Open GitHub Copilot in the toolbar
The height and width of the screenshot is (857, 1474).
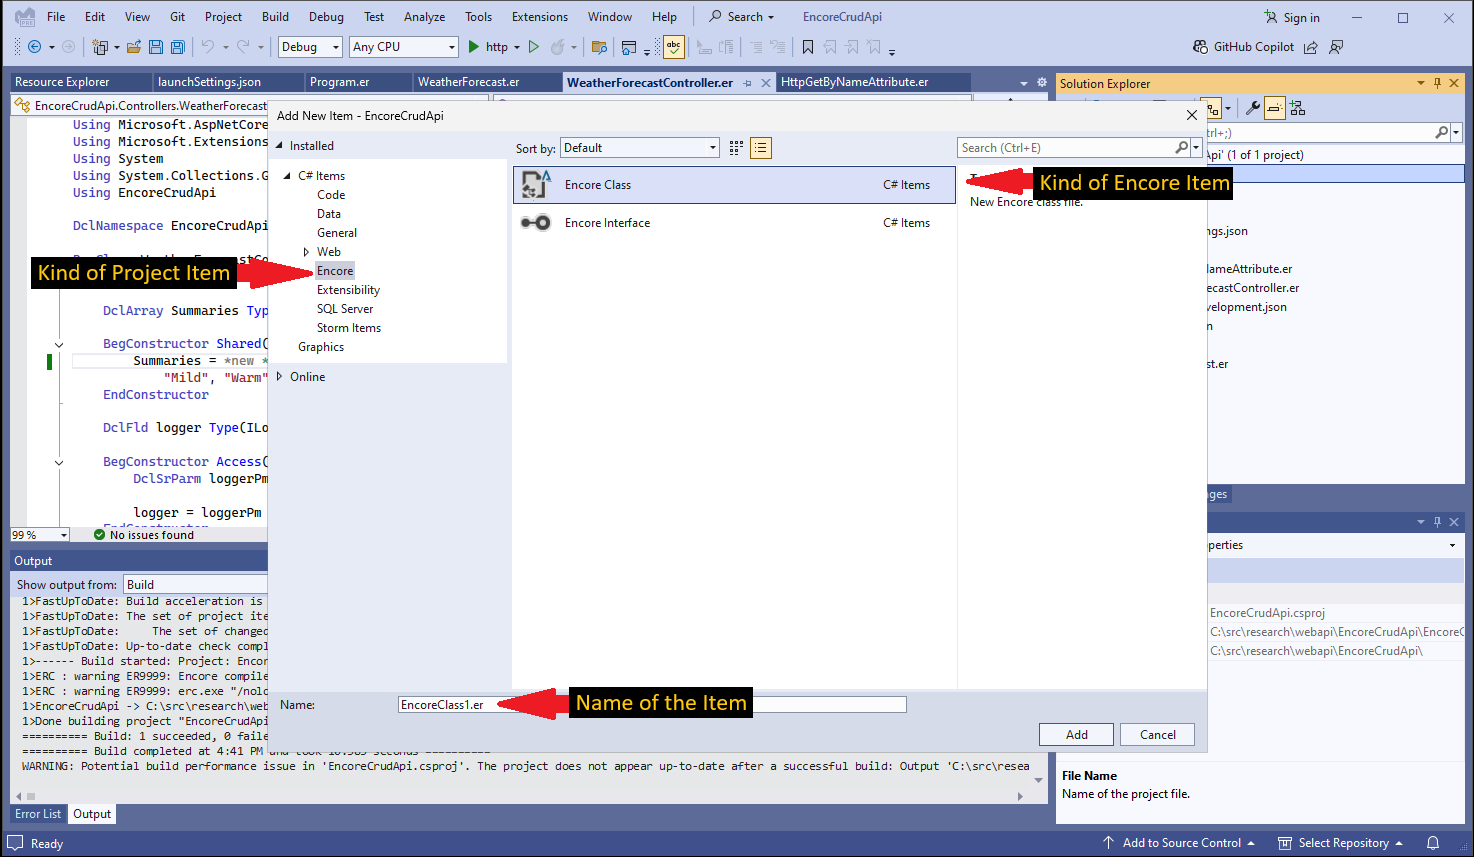click(1243, 47)
